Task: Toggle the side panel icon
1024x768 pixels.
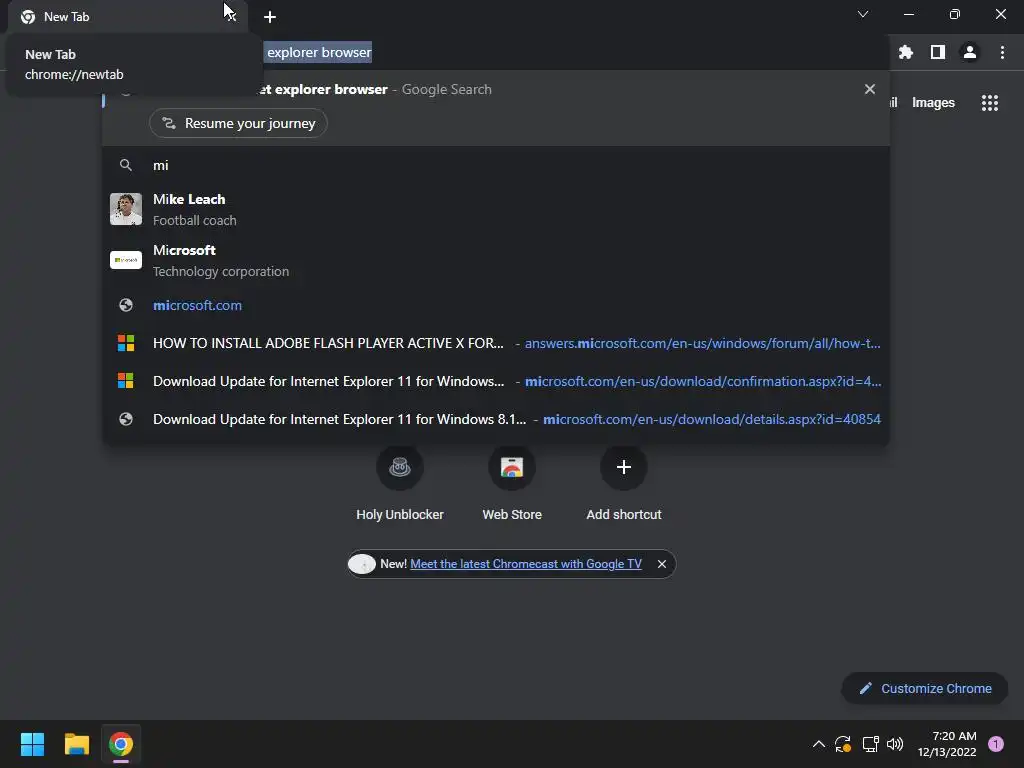Action: click(937, 52)
